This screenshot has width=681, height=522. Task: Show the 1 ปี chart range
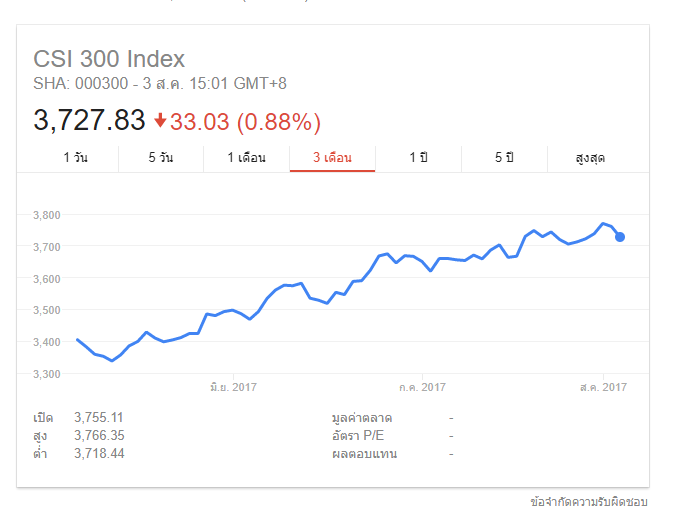coord(418,158)
